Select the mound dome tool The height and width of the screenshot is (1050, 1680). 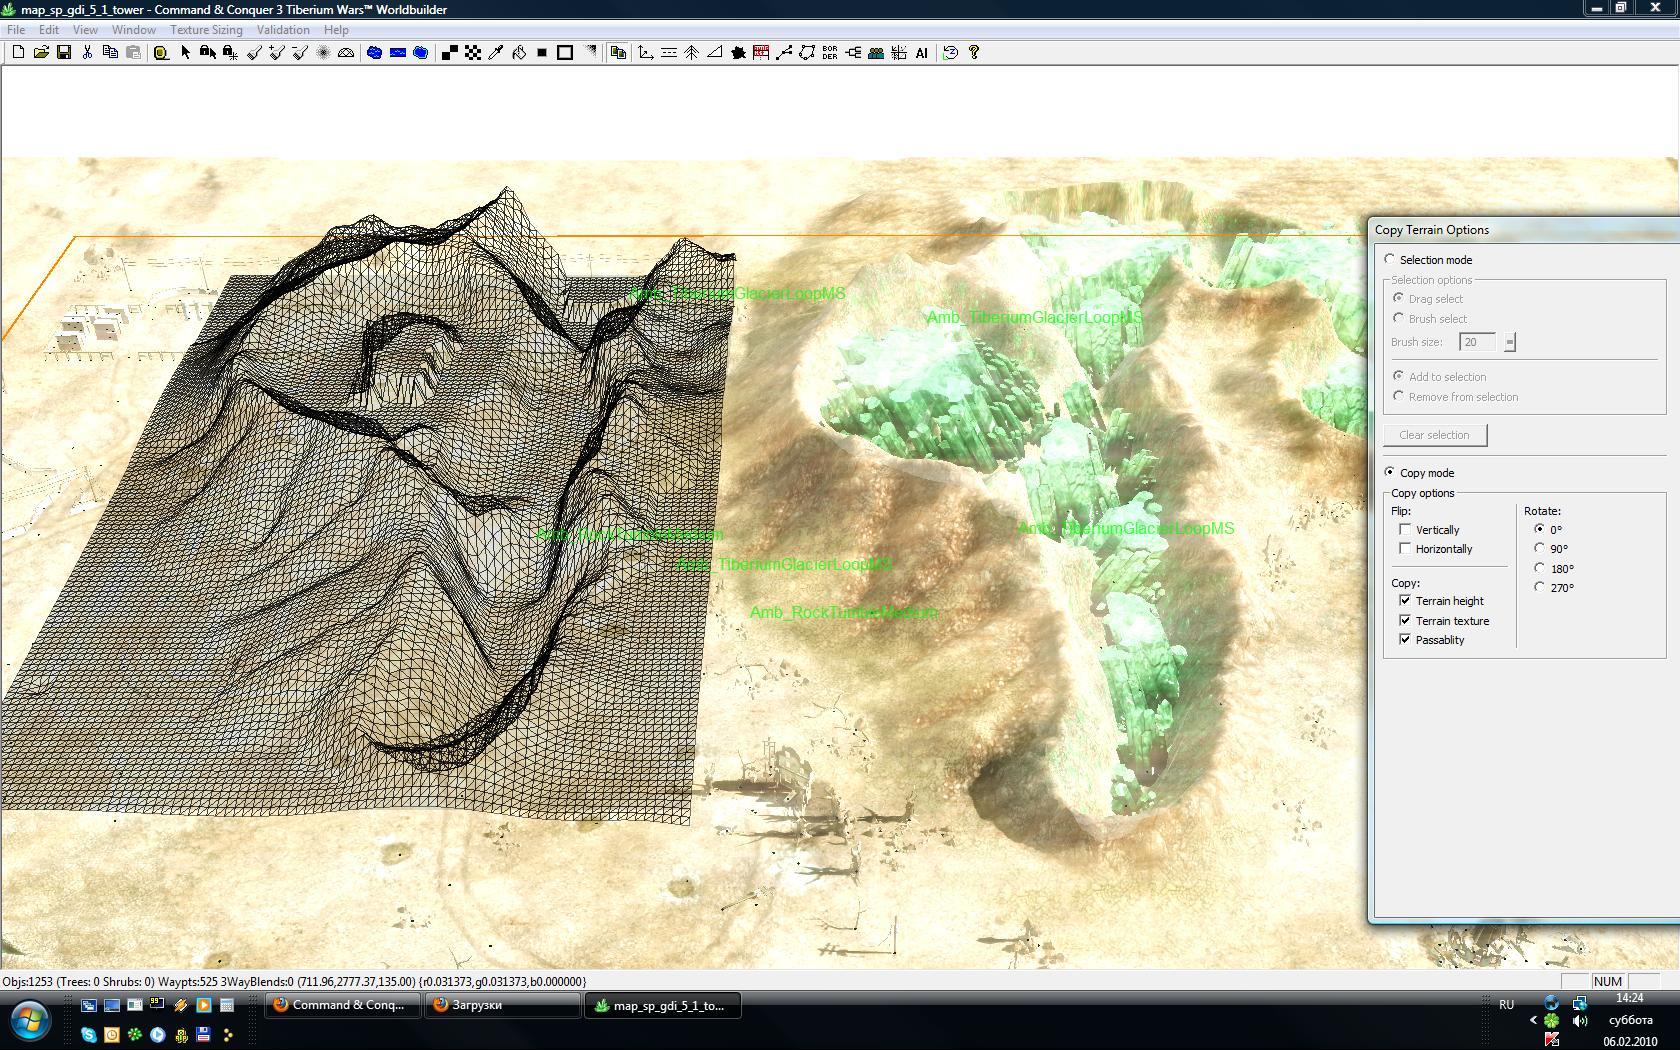point(346,52)
